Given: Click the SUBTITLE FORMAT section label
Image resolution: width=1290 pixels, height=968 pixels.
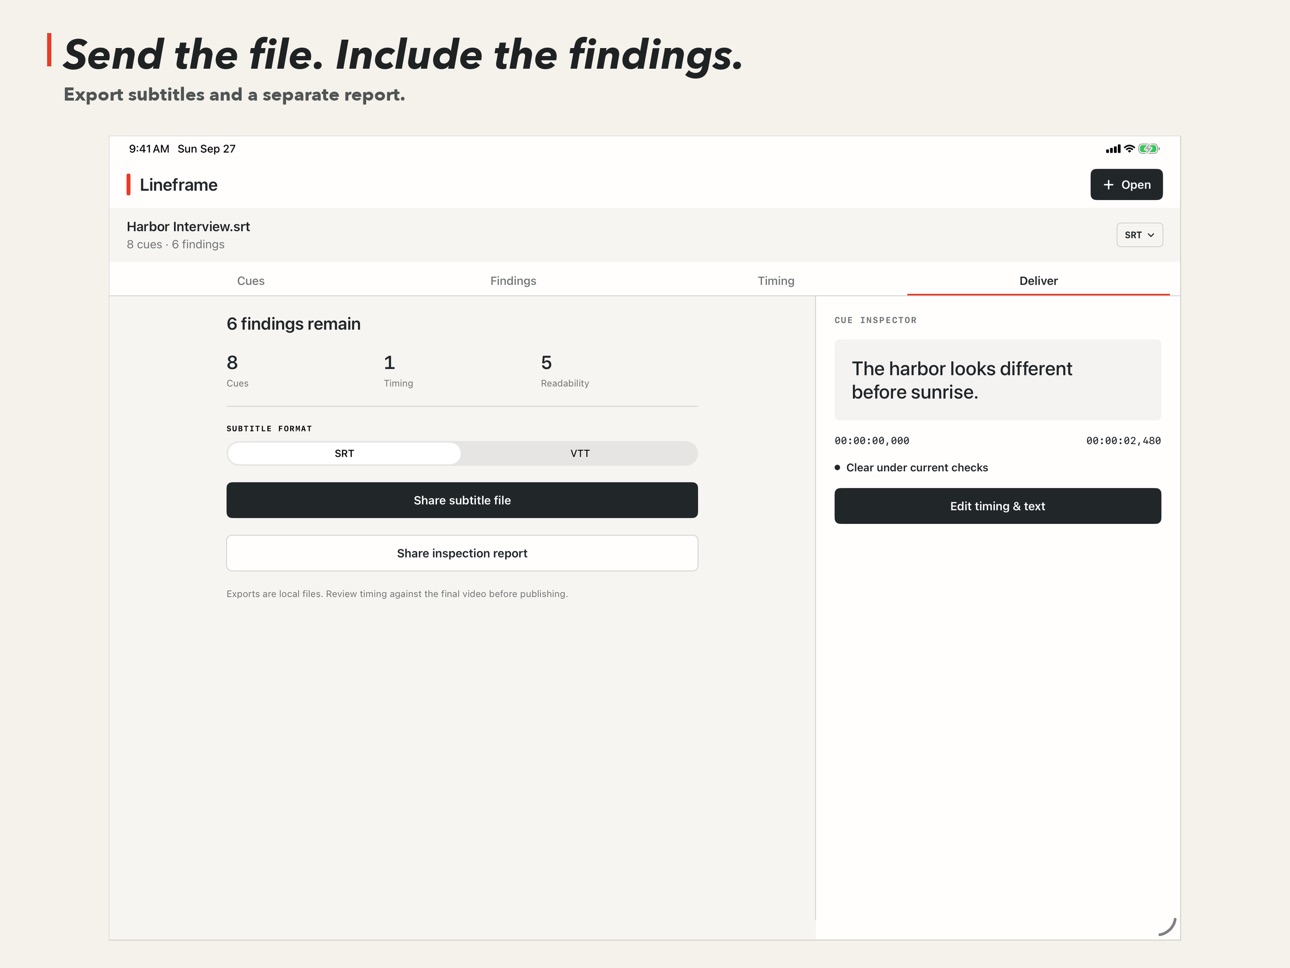Looking at the screenshot, I should [269, 429].
